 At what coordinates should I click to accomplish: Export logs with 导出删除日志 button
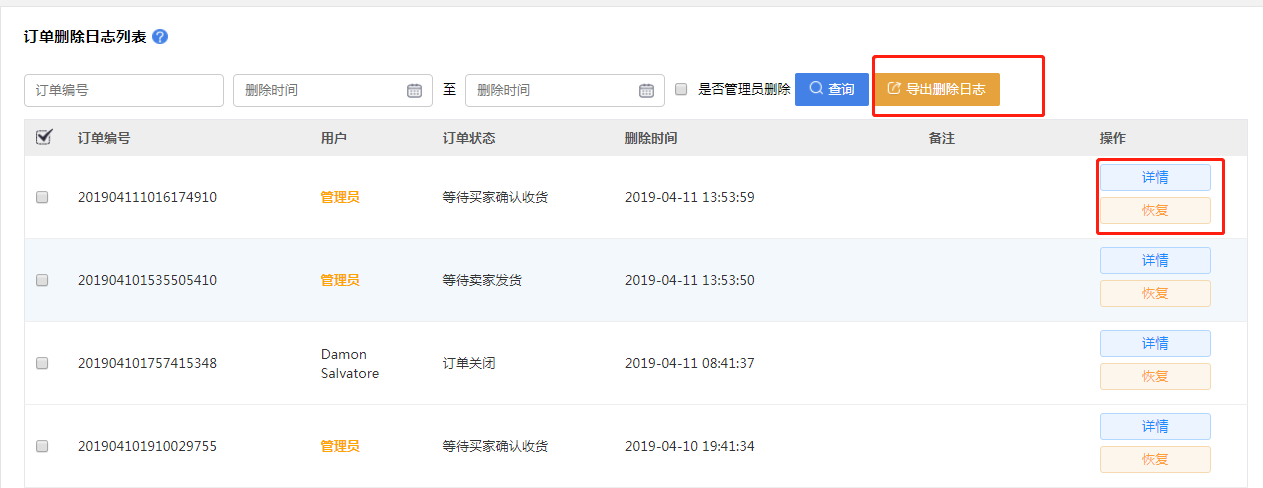[x=937, y=89]
